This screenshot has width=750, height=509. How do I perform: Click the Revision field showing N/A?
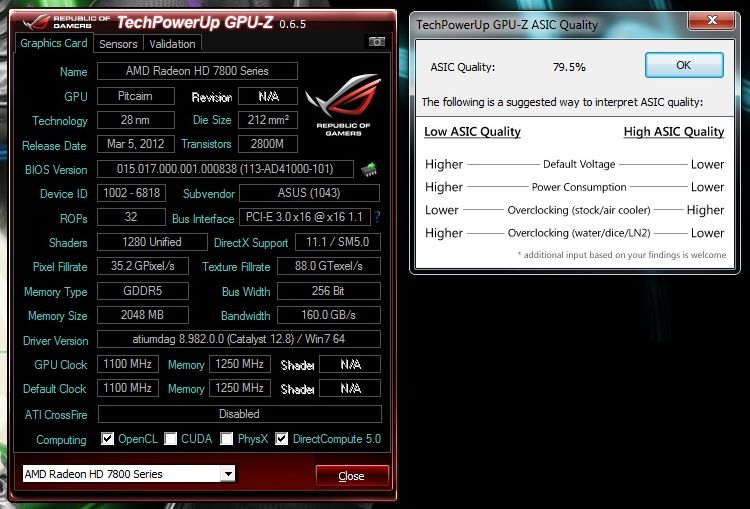point(268,96)
